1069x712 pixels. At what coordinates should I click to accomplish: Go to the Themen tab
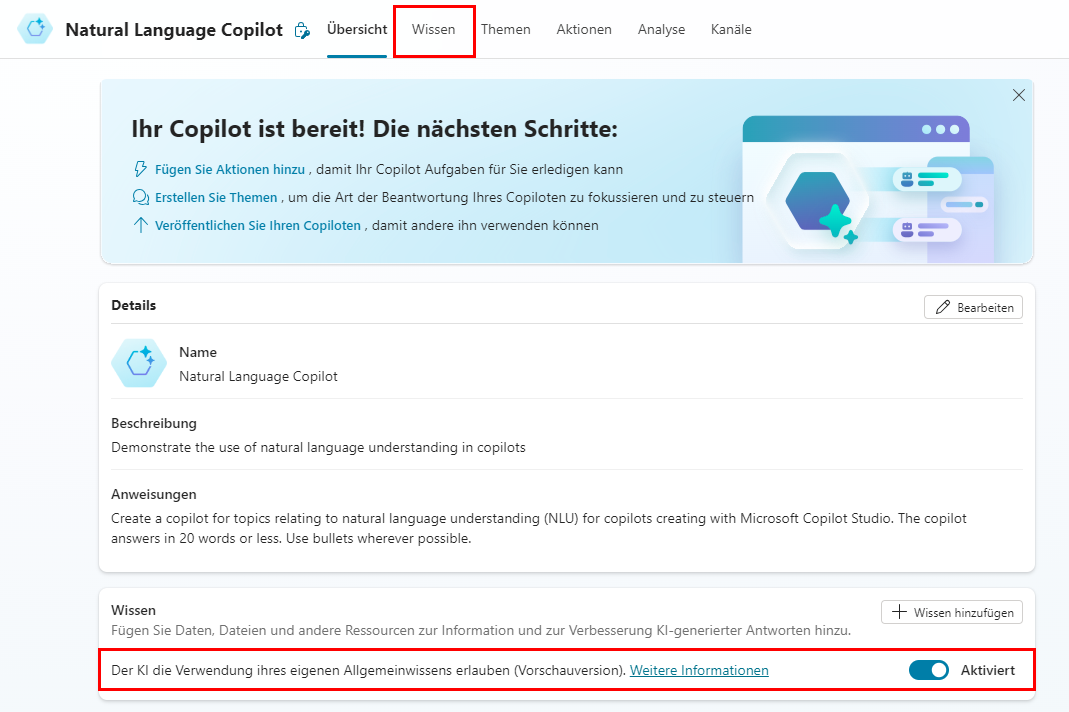point(505,30)
